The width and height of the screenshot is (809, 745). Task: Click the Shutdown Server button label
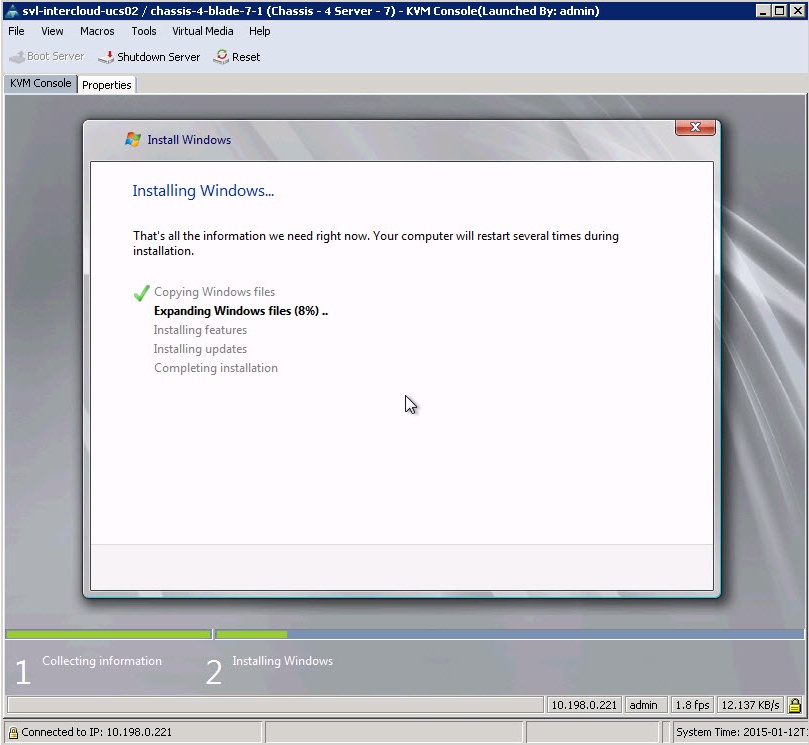pyautogui.click(x=158, y=57)
